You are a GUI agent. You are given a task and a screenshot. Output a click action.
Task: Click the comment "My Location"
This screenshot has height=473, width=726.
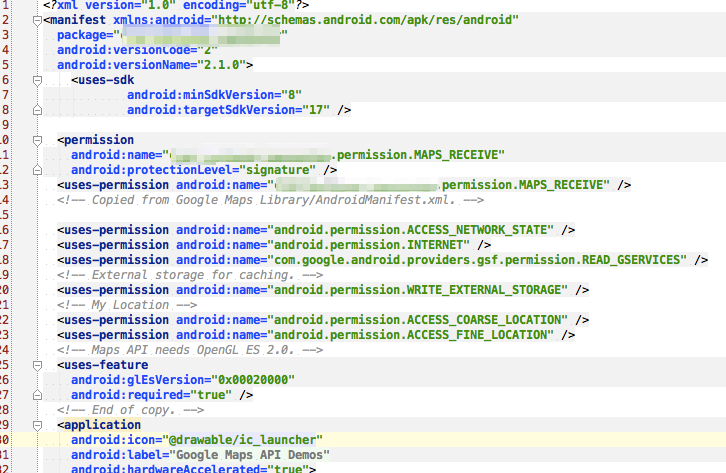(127, 305)
